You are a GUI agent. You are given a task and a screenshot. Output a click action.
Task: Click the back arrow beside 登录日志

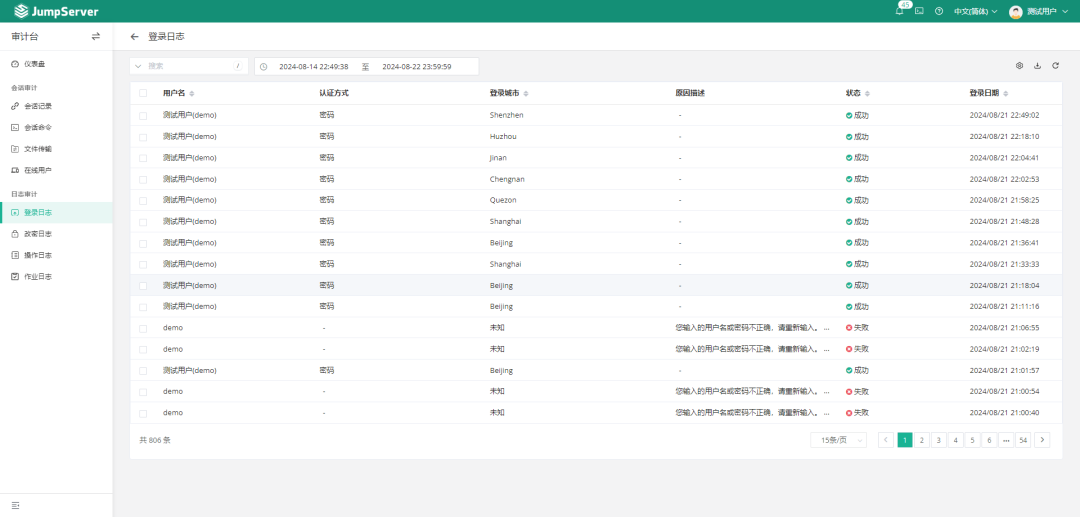click(x=135, y=36)
